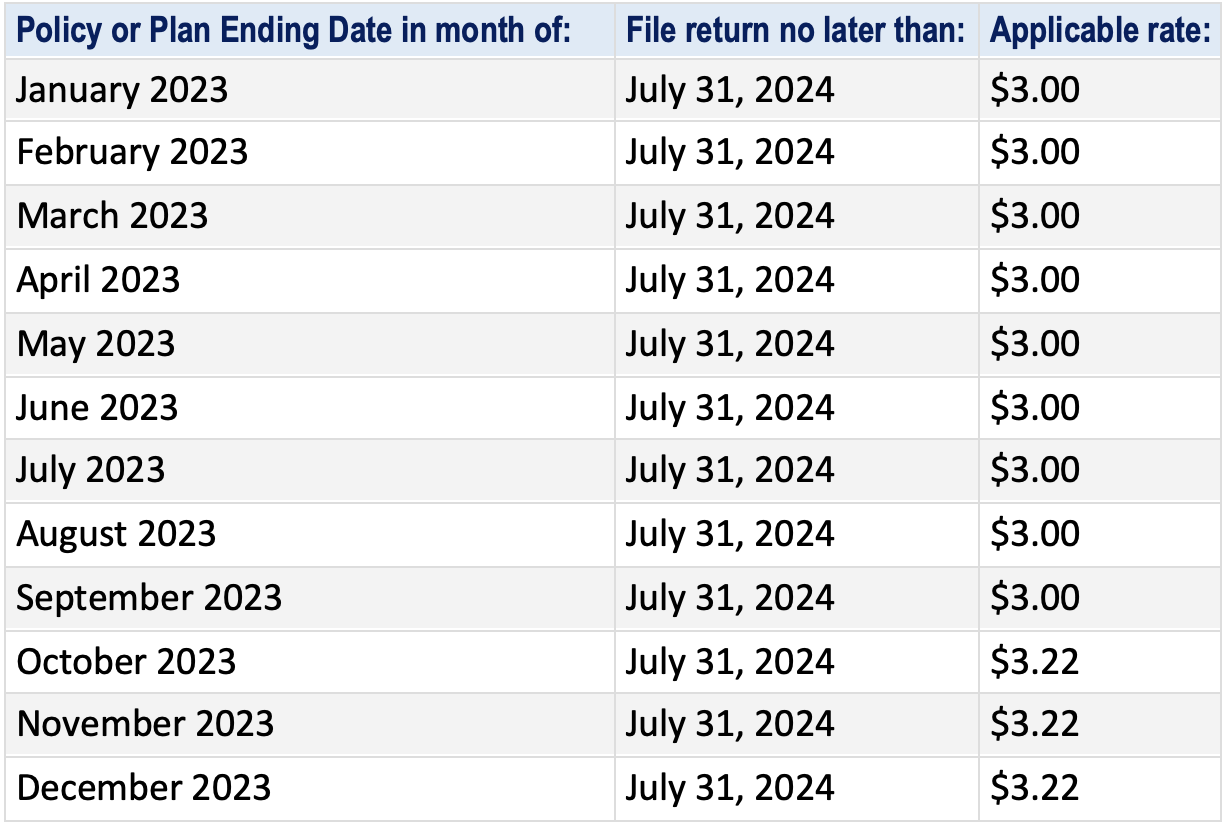The width and height of the screenshot is (1222, 824).
Task: Click the June 2023 row label
Action: click(97, 407)
